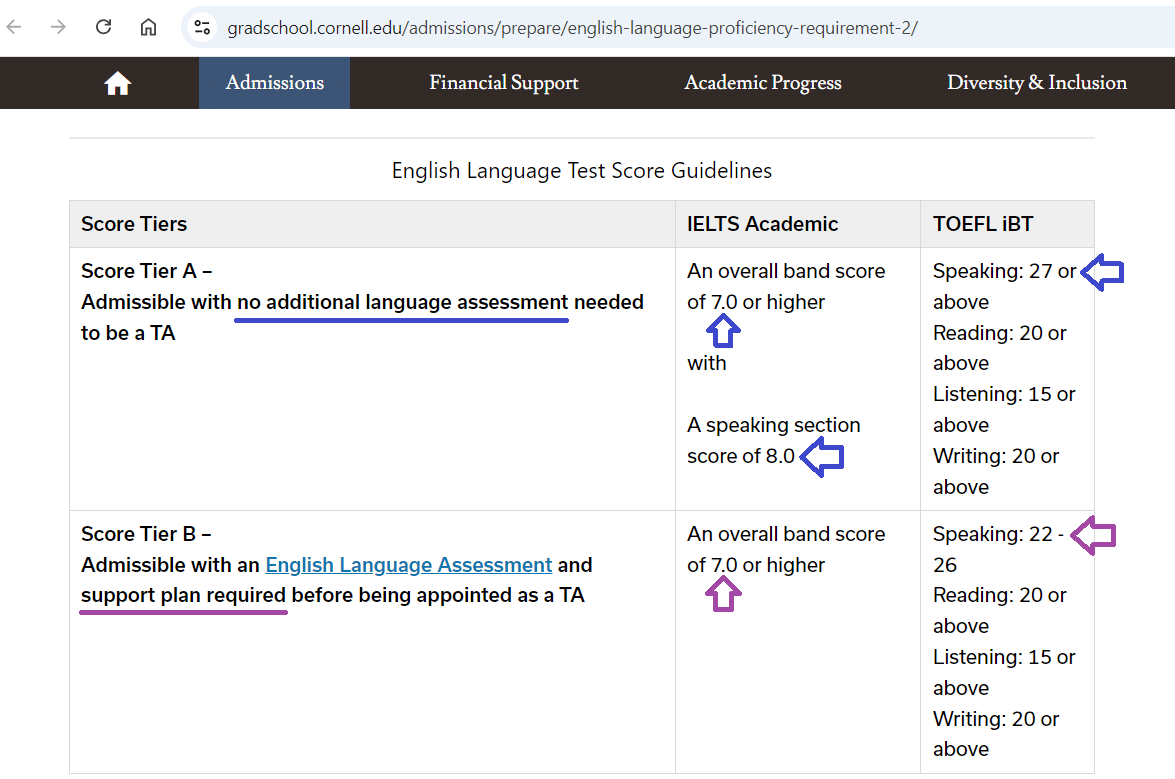Click Tier A 'Reading: 20 or above' text
Viewport: 1175px width, 779px height.
(1000, 348)
